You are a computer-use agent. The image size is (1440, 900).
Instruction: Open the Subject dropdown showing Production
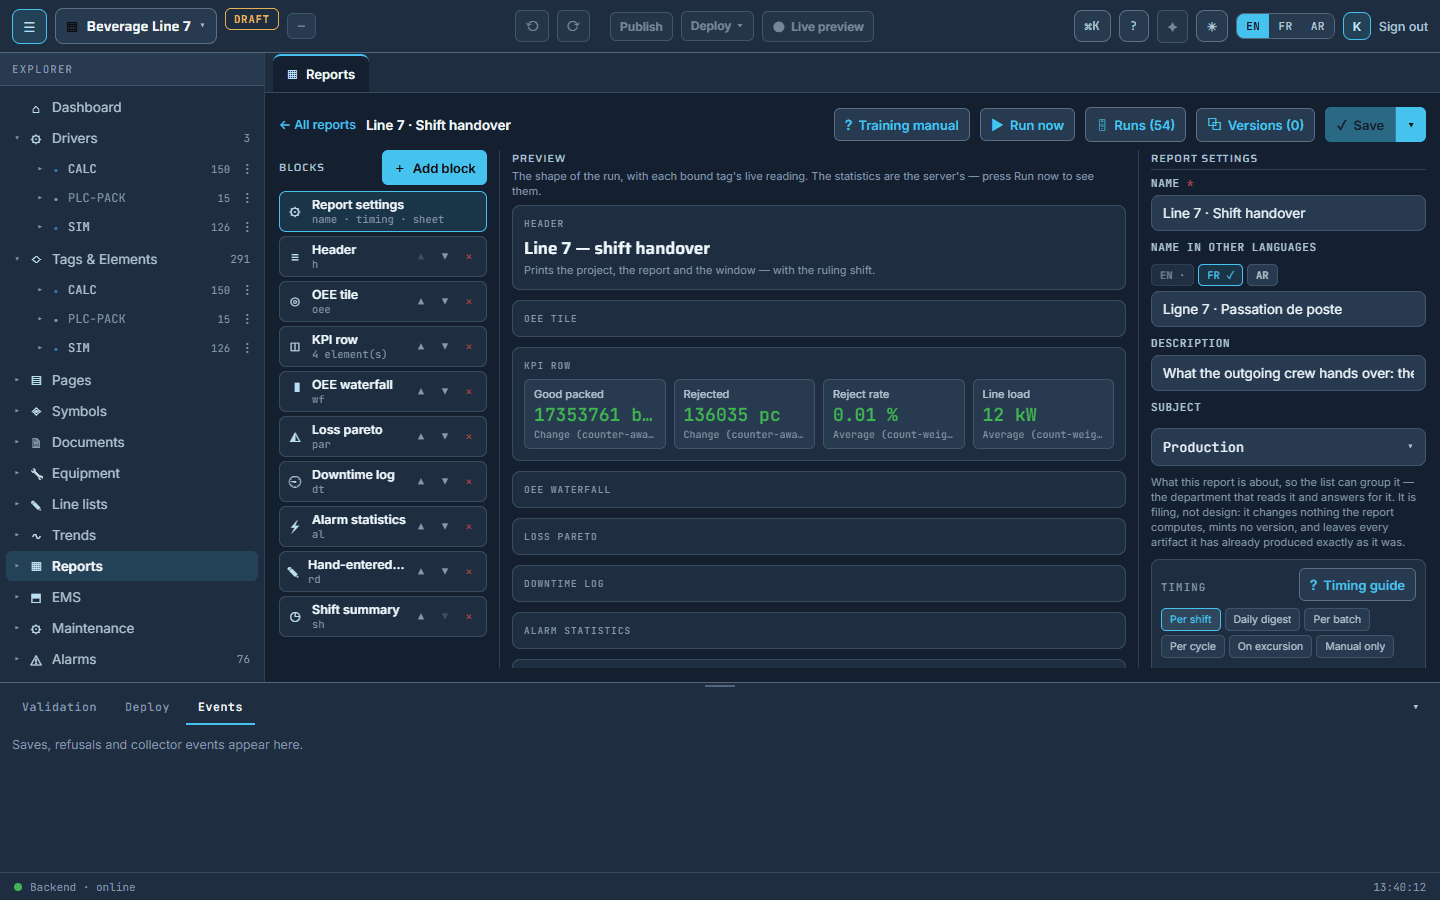[1288, 447]
